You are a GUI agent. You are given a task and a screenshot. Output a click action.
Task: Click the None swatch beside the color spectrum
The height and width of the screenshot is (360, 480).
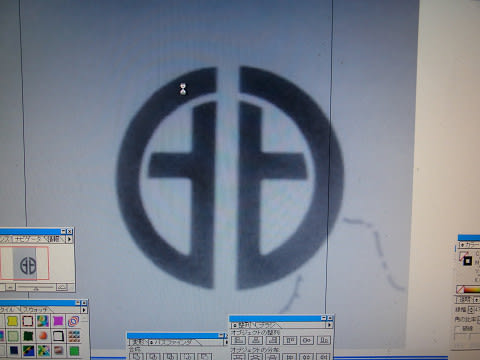pos(461,289)
